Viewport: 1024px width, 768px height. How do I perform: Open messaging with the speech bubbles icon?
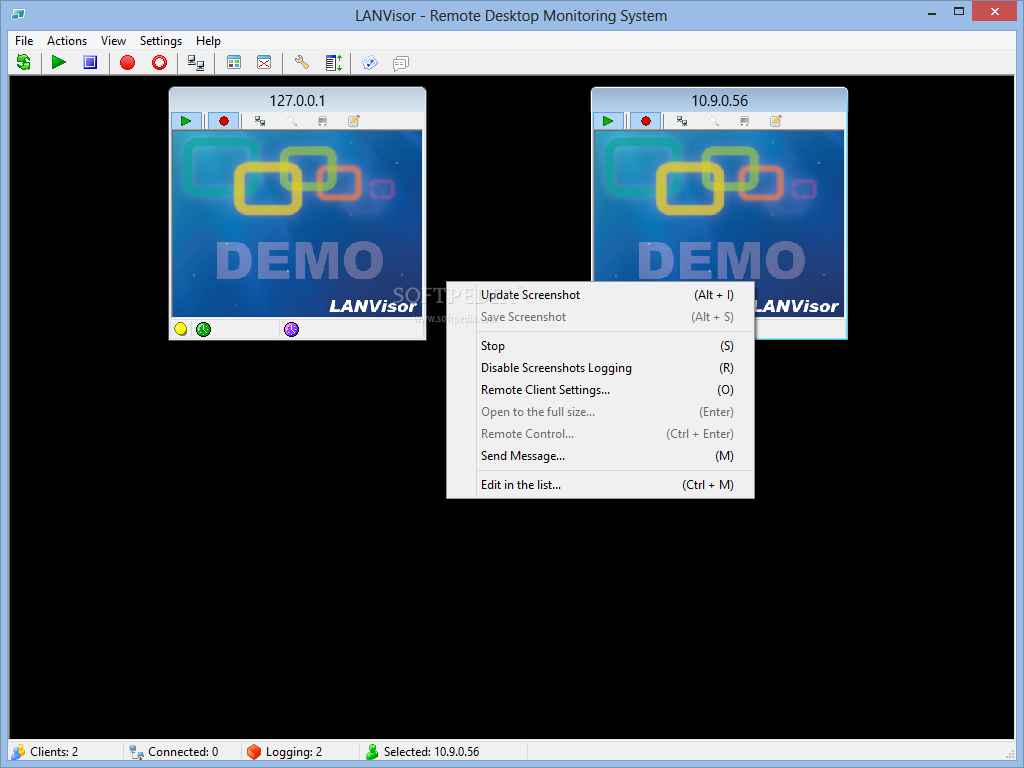400,63
